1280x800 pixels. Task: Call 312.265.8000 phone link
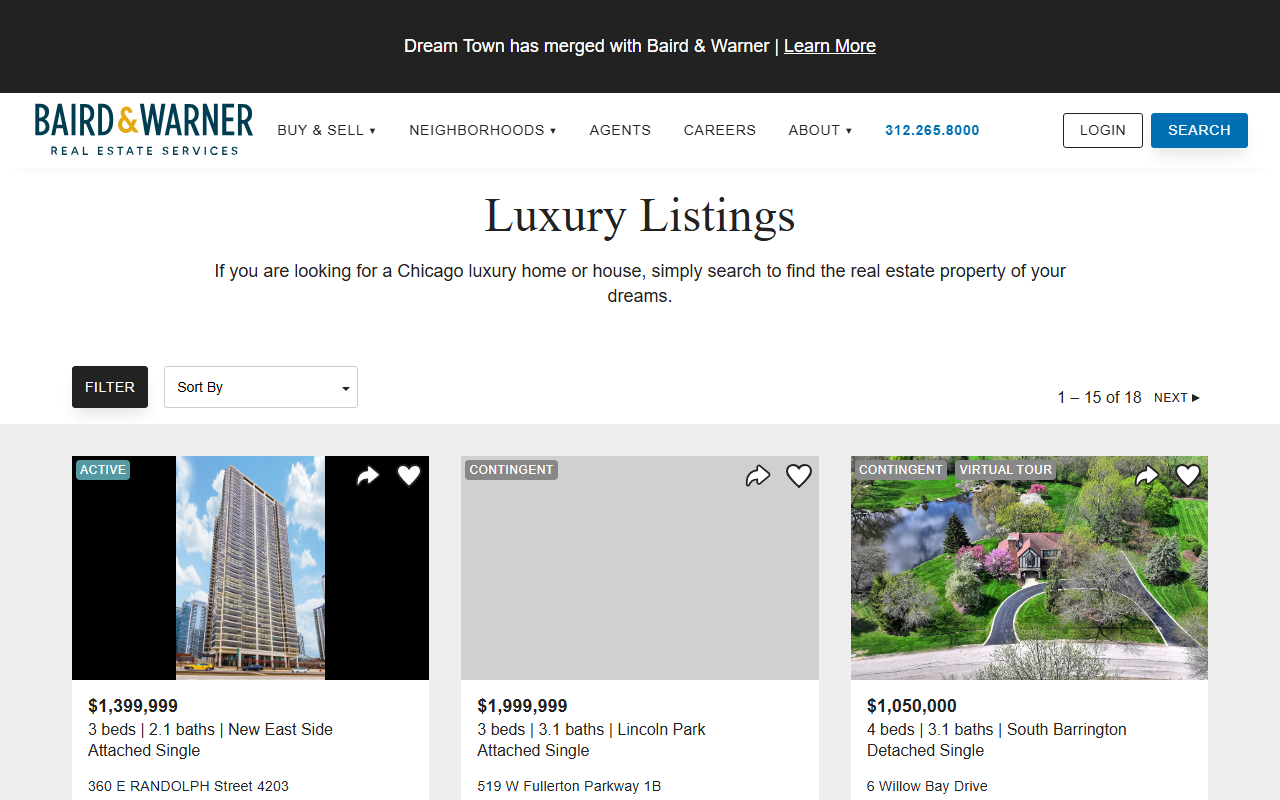click(932, 130)
